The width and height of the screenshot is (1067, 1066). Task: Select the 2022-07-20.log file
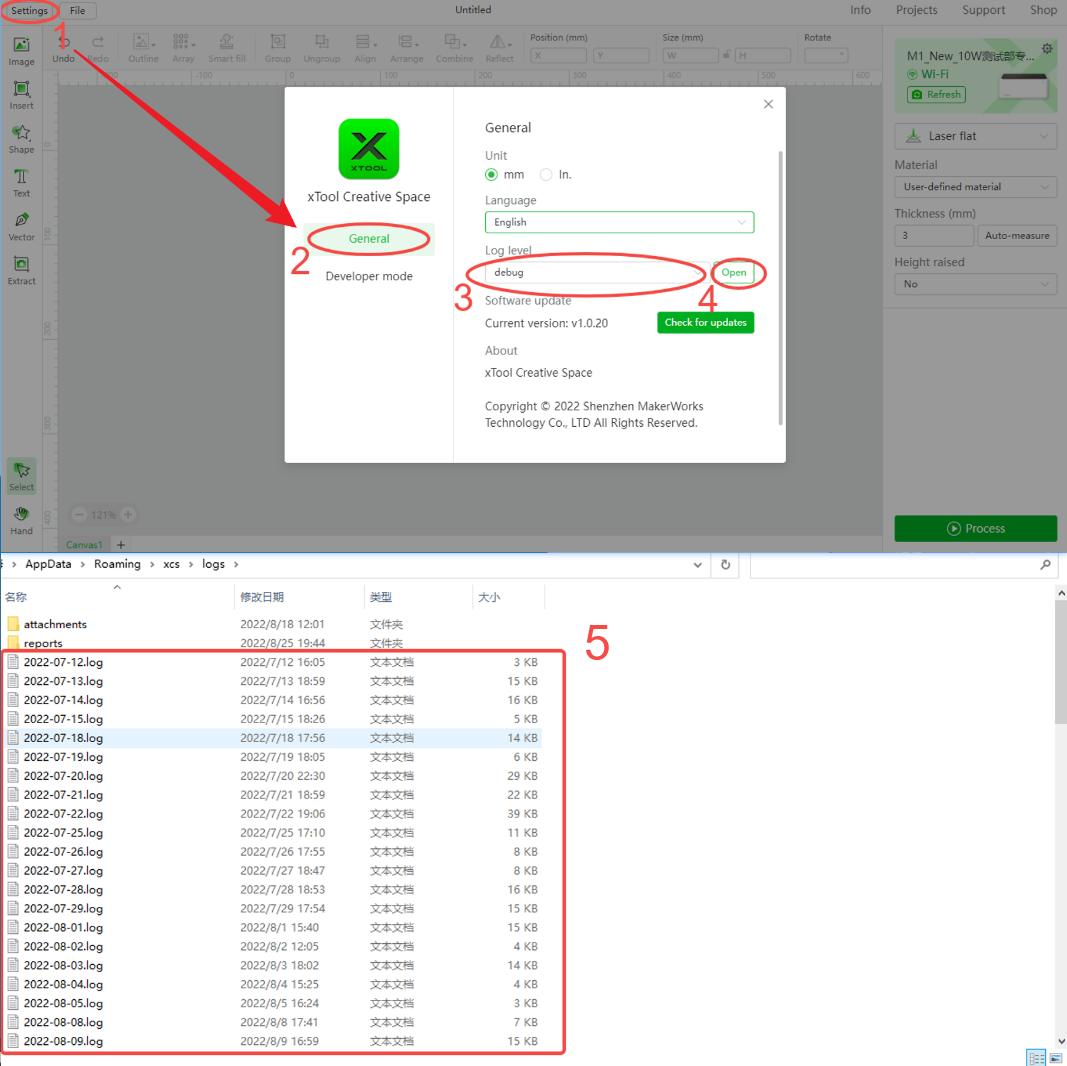click(64, 776)
